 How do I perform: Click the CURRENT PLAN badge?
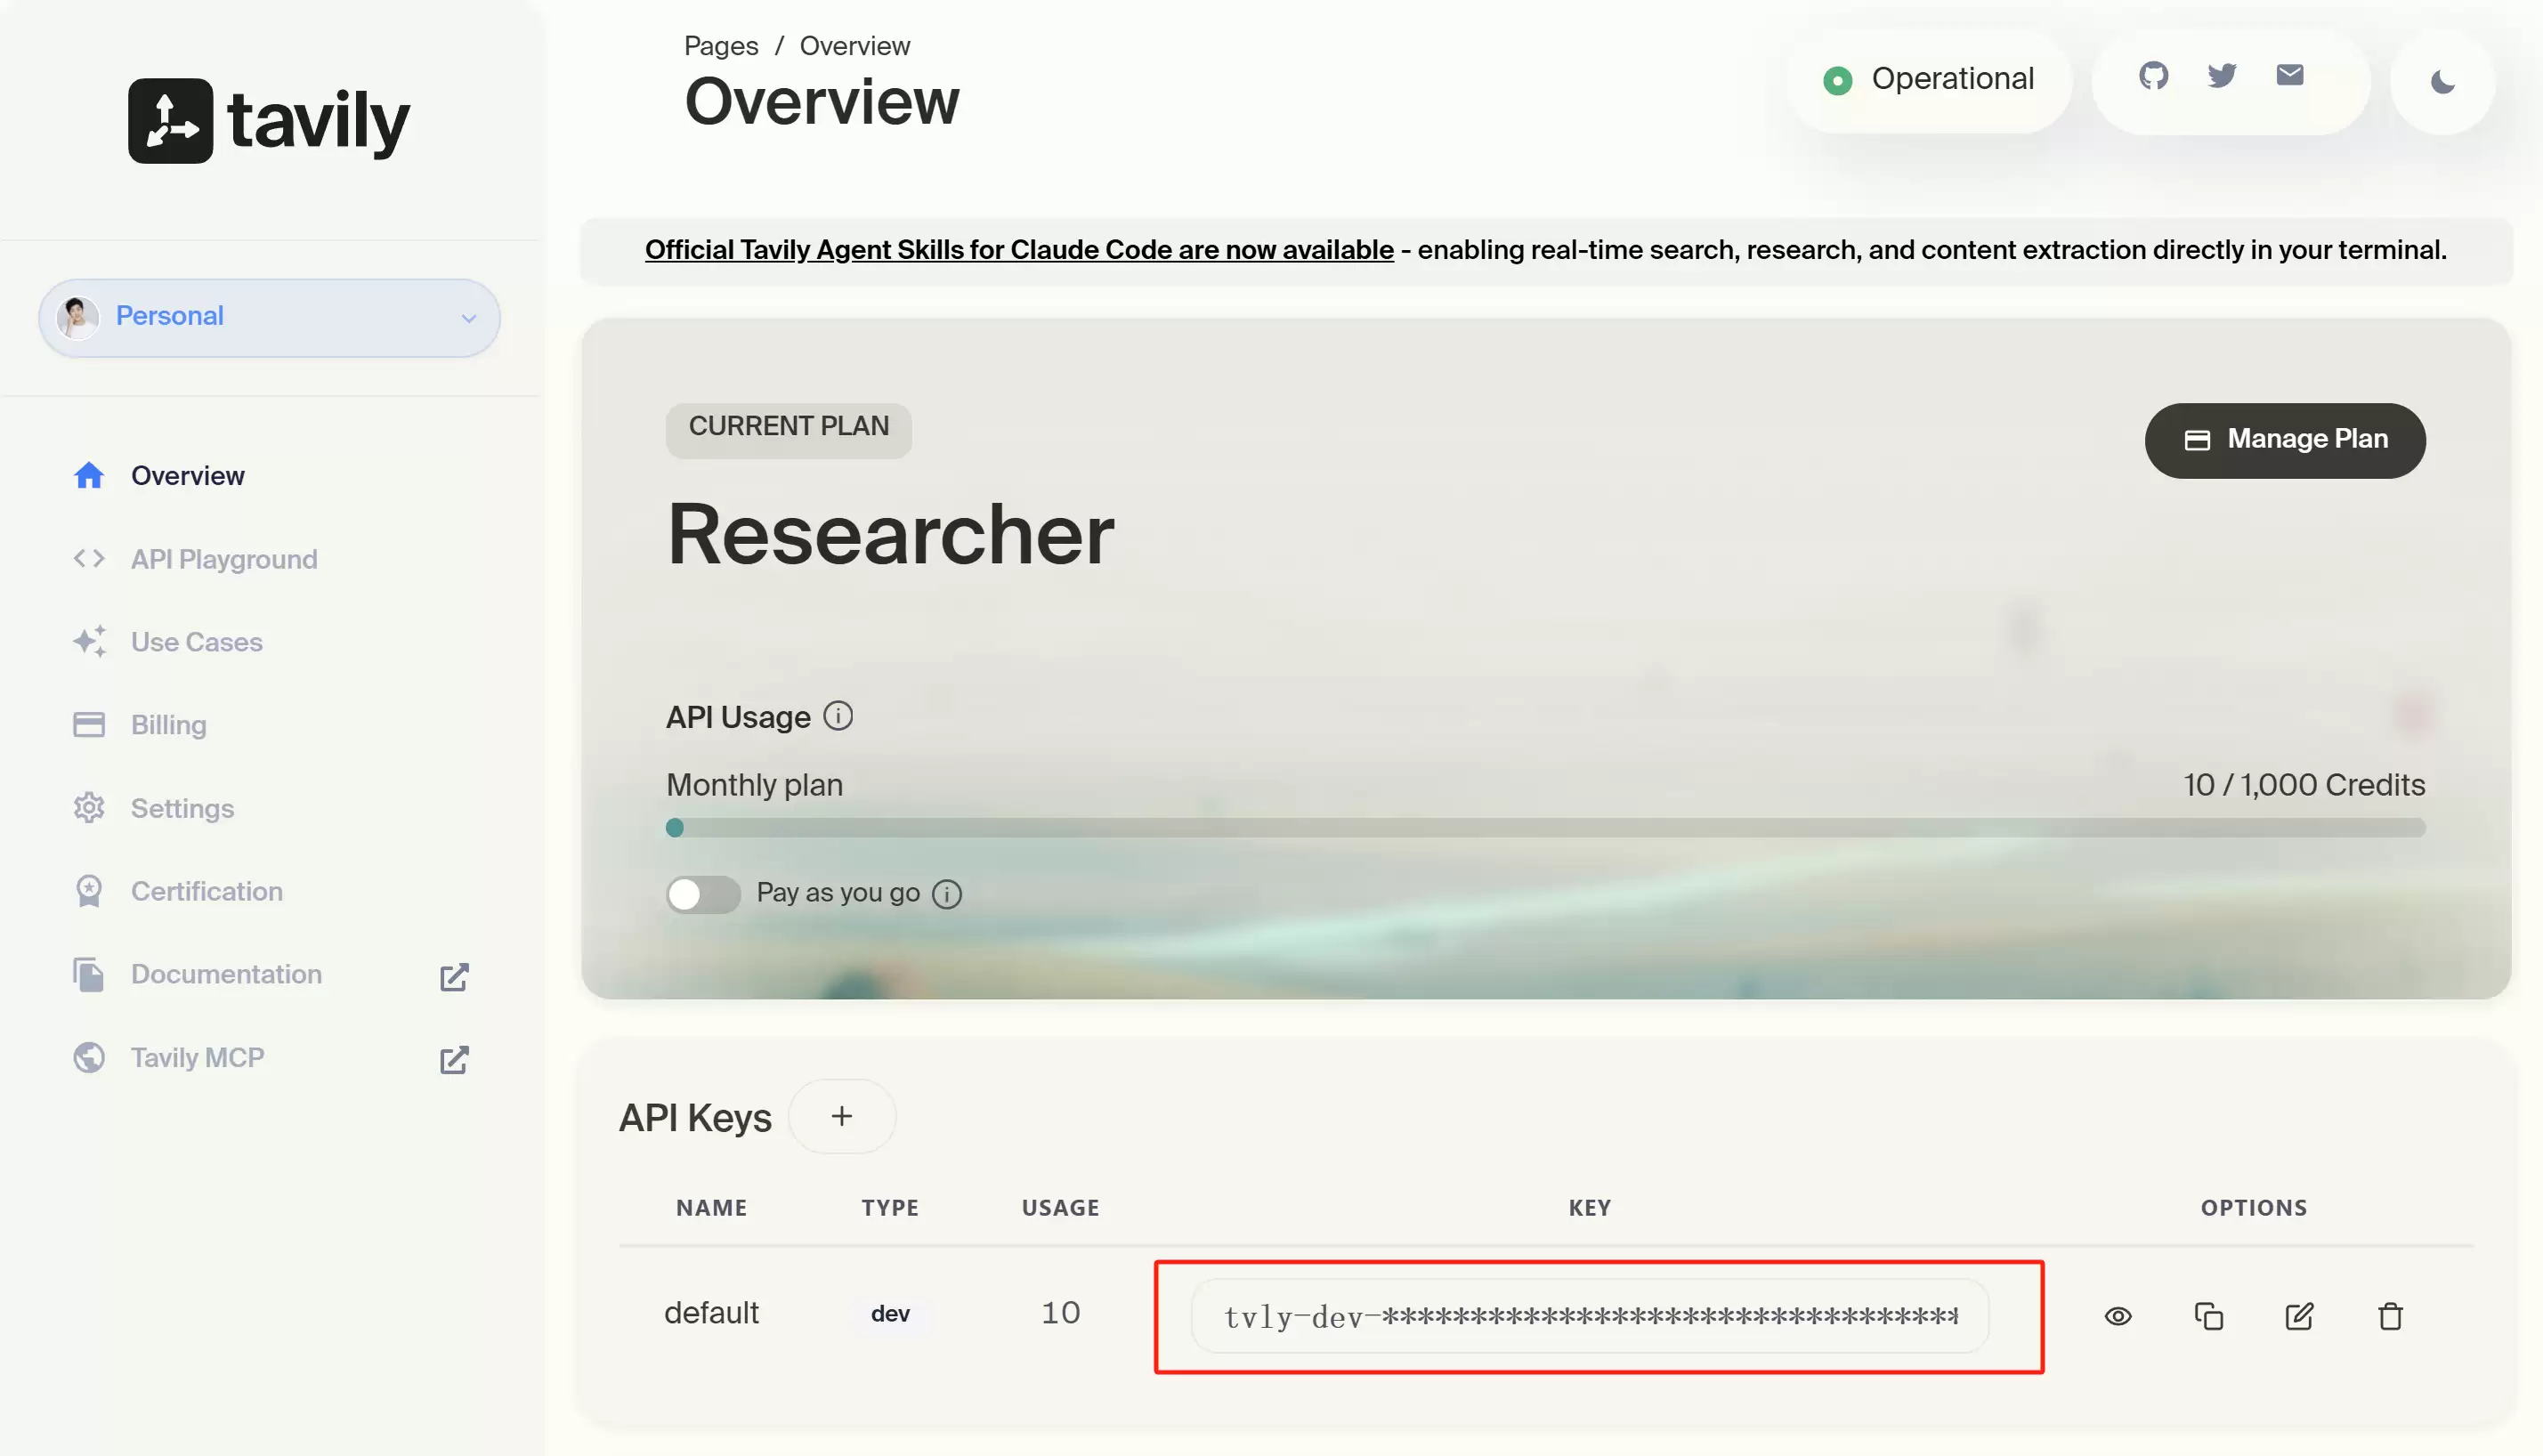pos(788,430)
